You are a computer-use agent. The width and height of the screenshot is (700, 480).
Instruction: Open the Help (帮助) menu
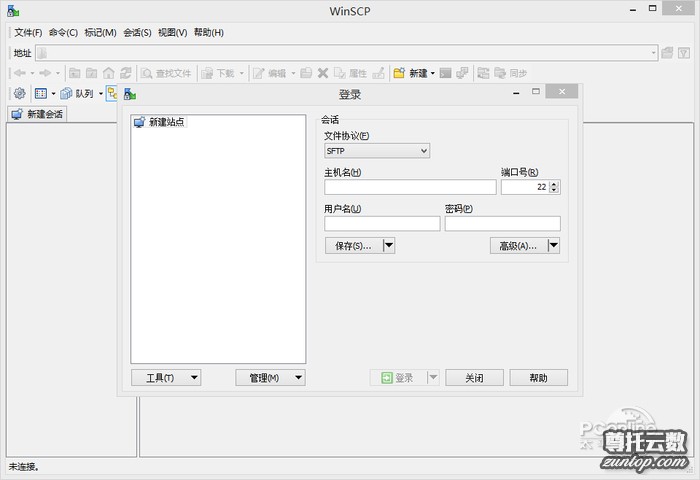tap(209, 33)
